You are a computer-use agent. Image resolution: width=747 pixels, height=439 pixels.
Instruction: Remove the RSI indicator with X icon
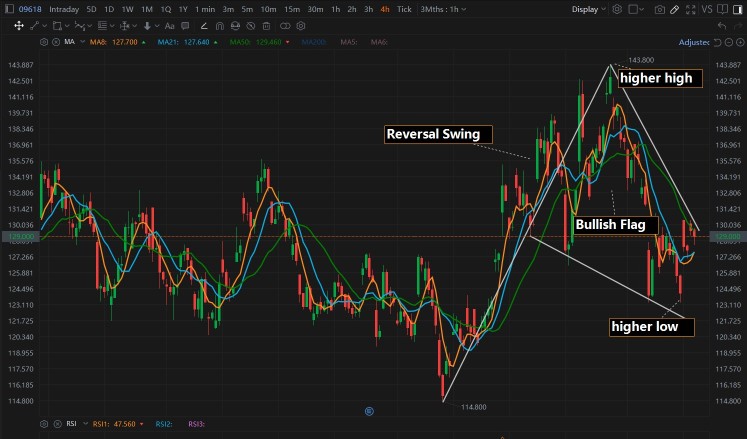58,424
